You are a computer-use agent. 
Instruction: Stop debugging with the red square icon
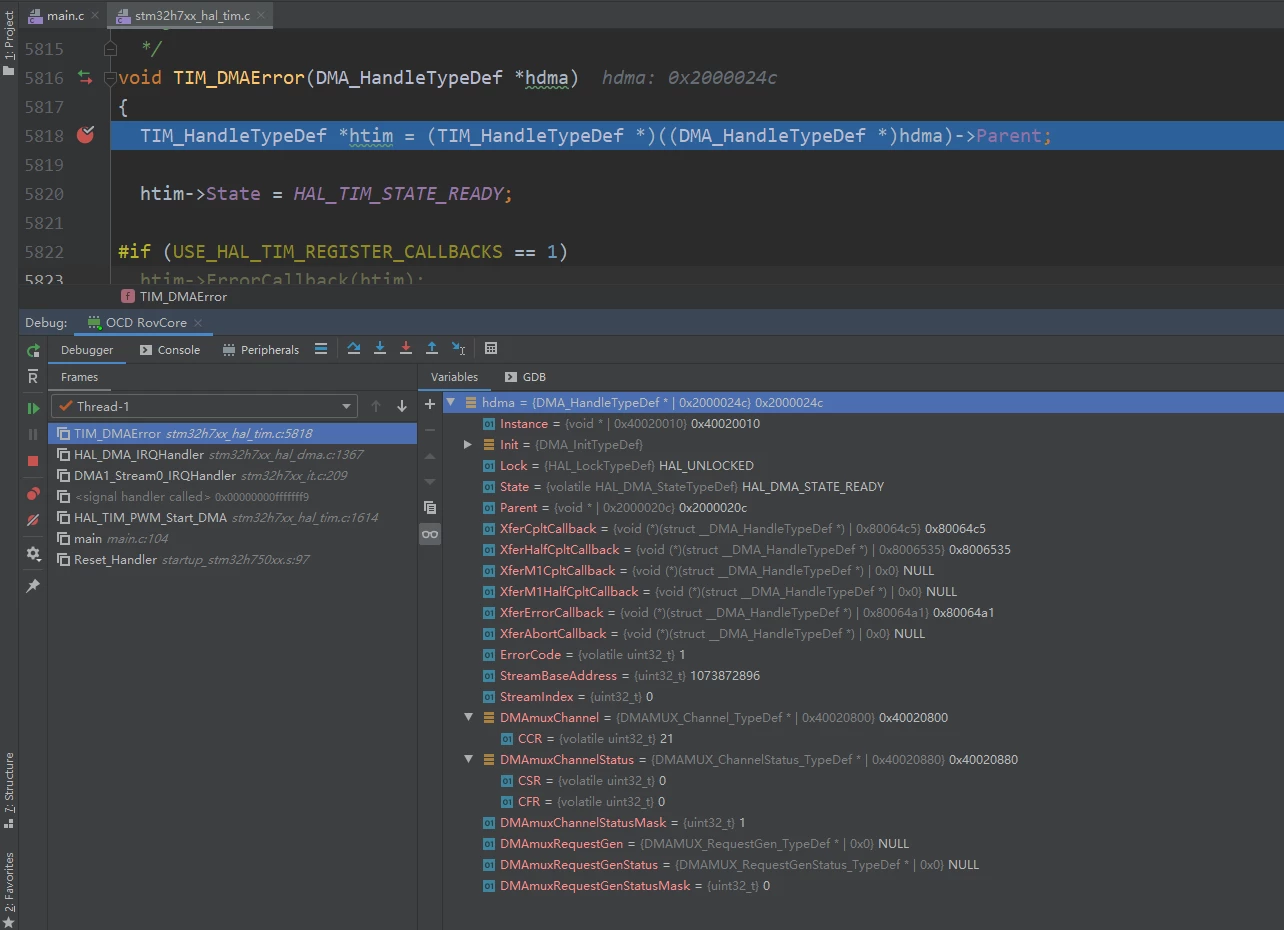[33, 461]
